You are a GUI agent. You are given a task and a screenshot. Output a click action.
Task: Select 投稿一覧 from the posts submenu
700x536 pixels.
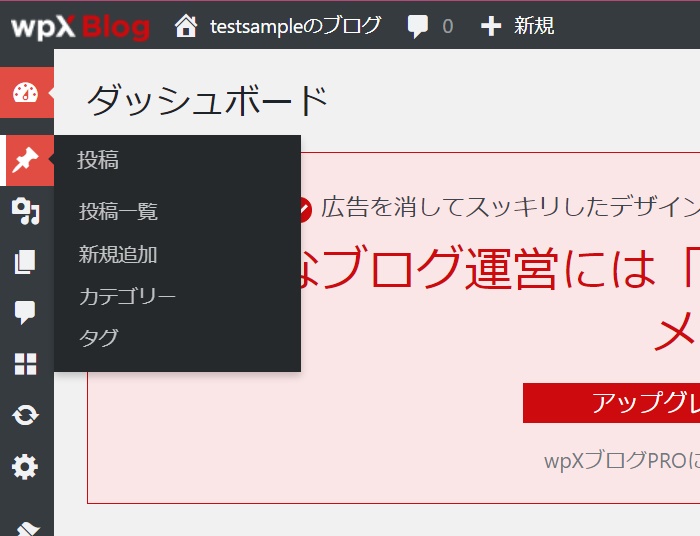point(118,212)
